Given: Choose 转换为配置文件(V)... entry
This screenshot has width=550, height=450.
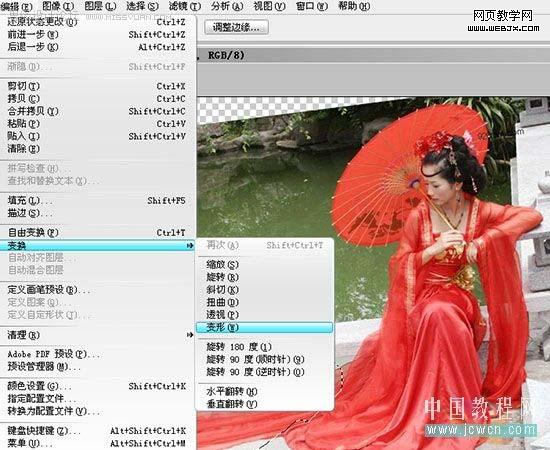Looking at the screenshot, I should [97, 411].
